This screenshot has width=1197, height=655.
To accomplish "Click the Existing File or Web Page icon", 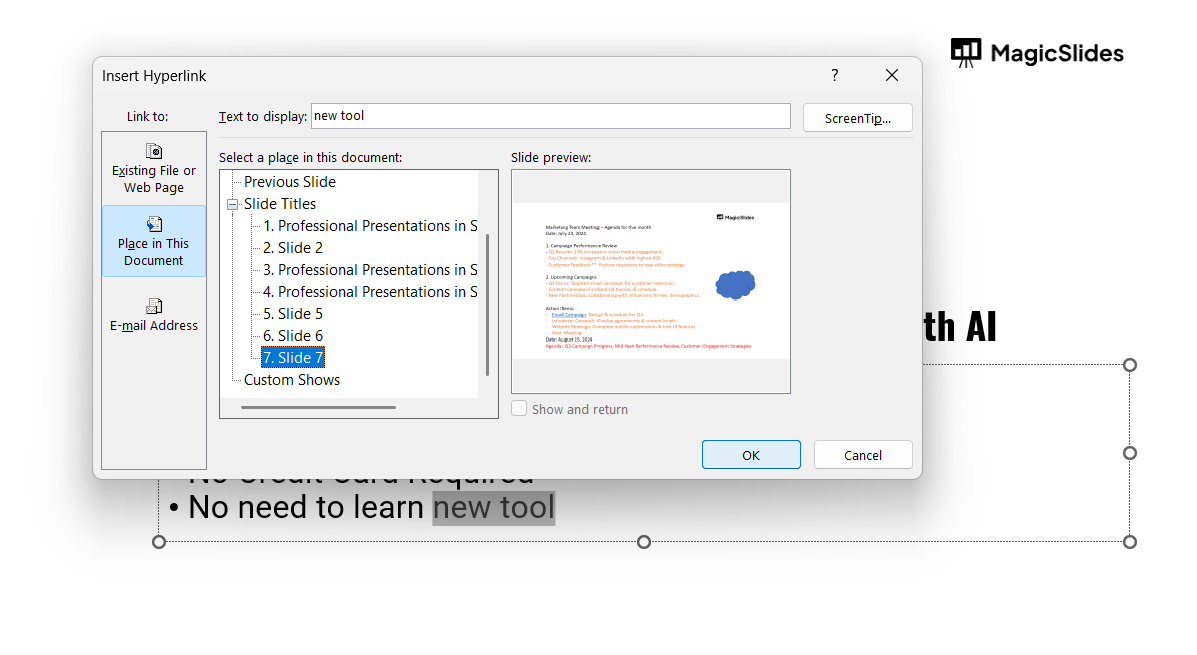I will coord(153,151).
